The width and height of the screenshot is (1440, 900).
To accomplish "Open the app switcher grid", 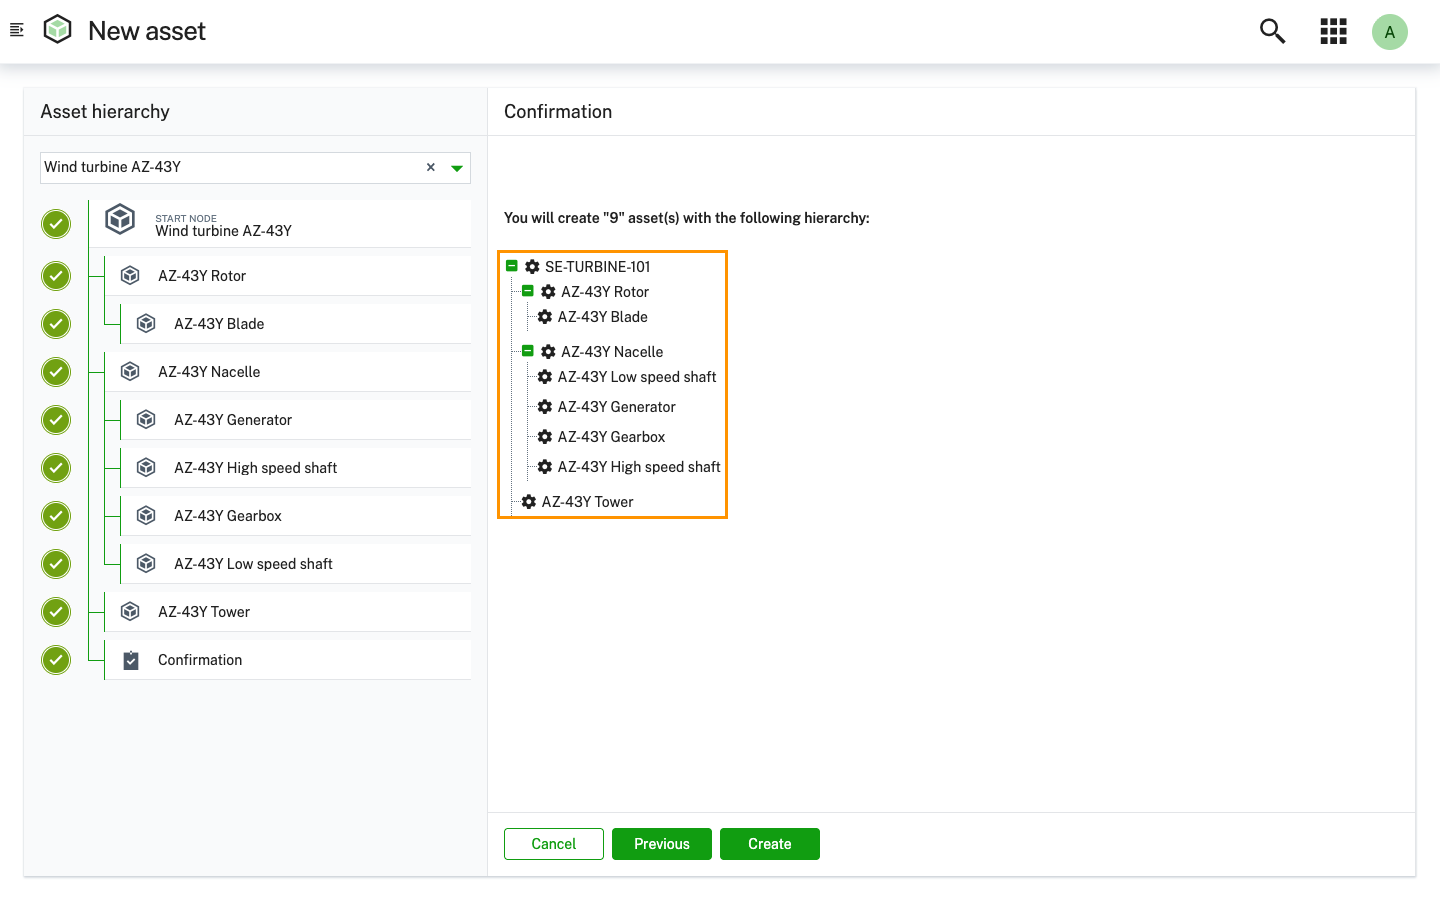I will 1333,31.
